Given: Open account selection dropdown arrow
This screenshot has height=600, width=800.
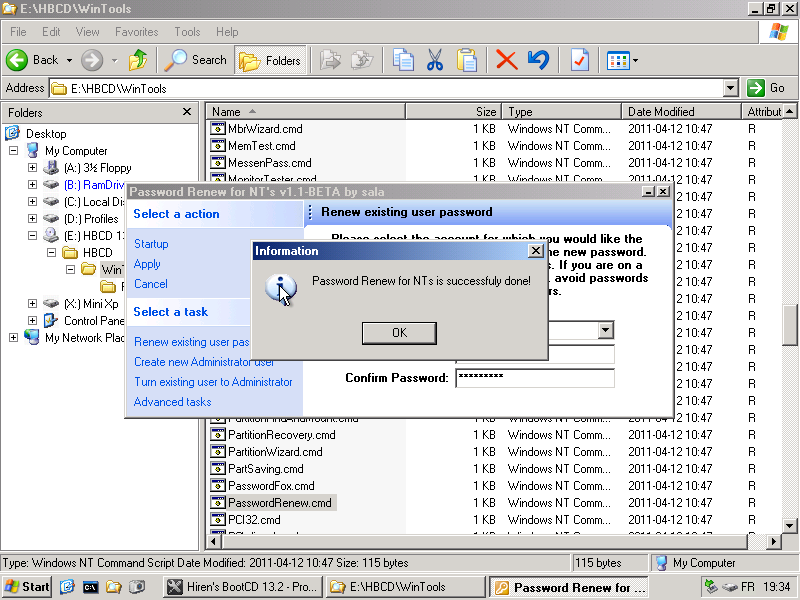Looking at the screenshot, I should [x=606, y=330].
